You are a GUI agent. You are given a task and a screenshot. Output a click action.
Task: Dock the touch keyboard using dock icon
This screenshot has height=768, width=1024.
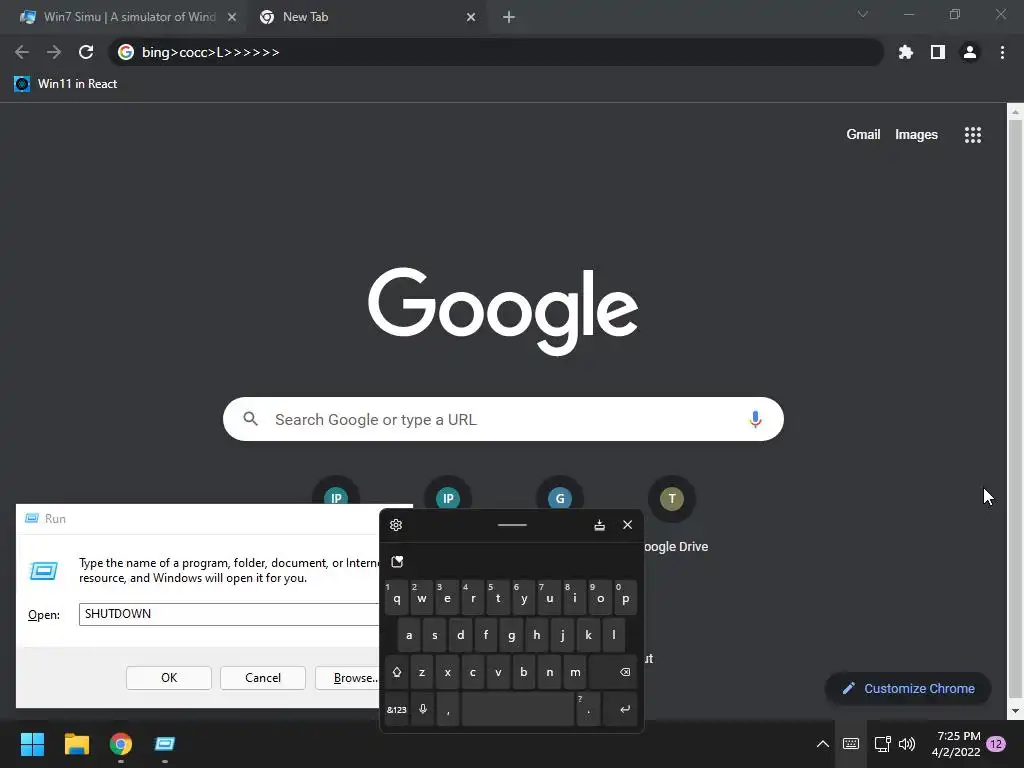(600, 525)
